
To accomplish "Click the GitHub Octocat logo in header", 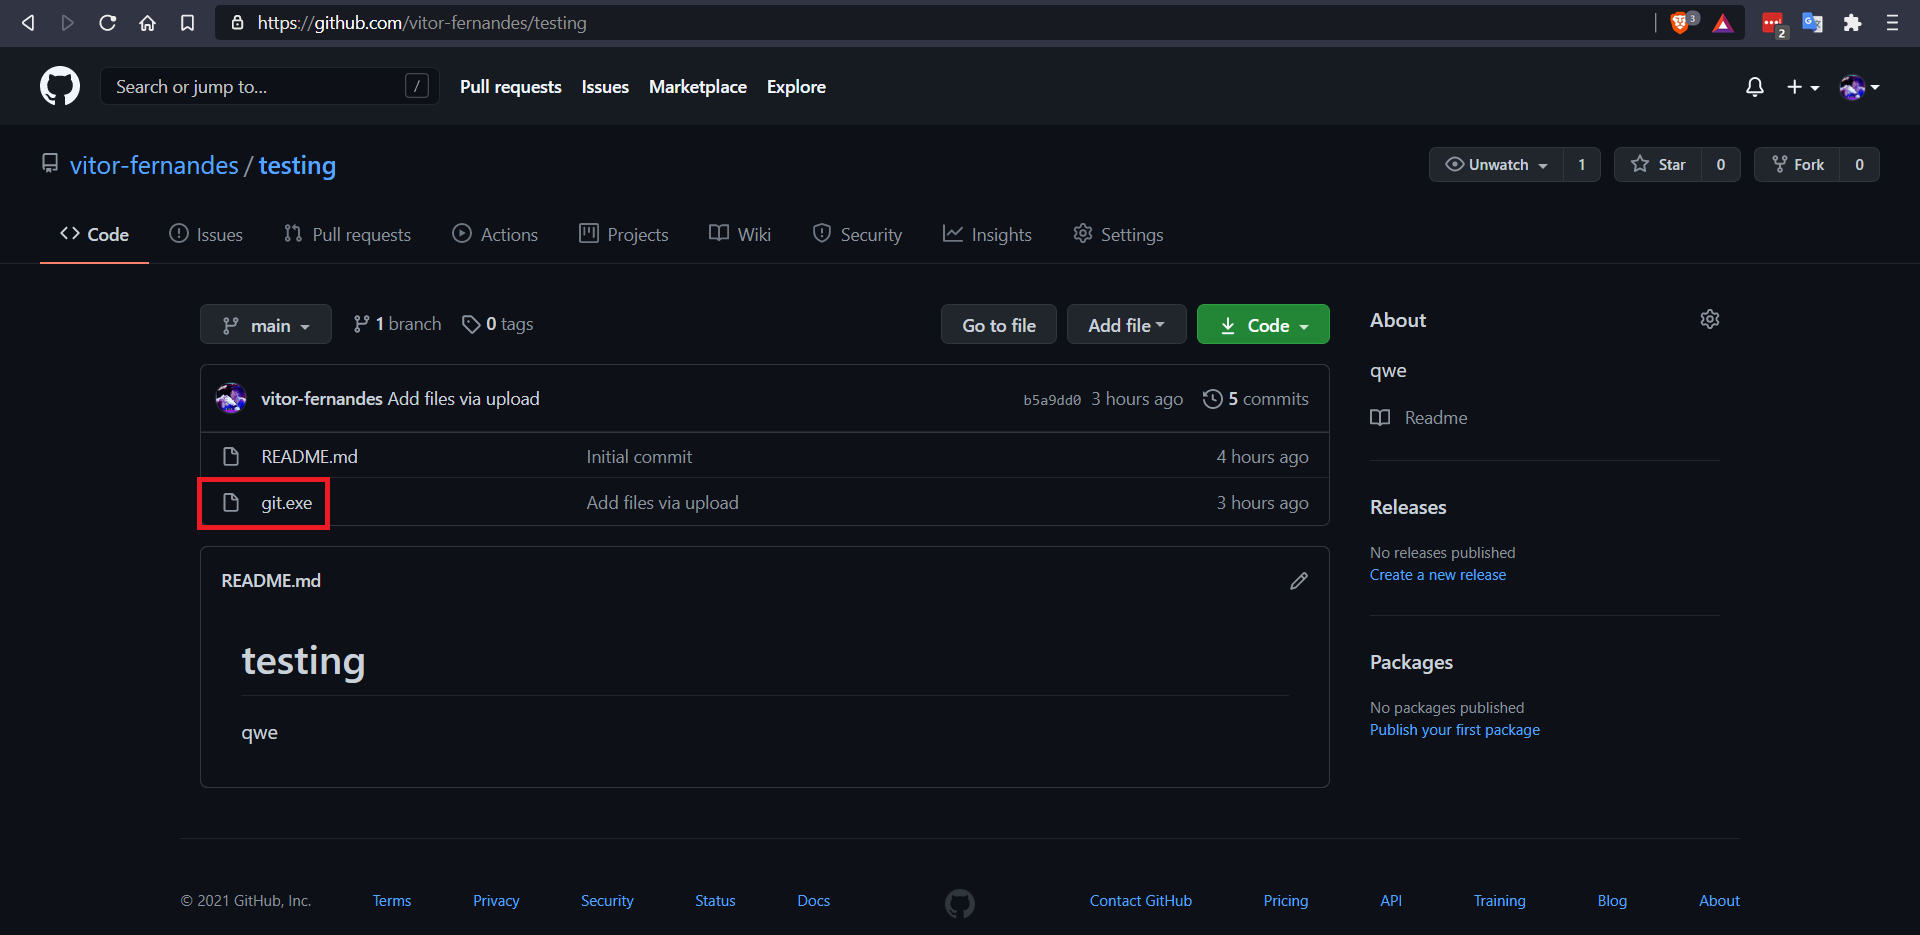I will tap(60, 87).
